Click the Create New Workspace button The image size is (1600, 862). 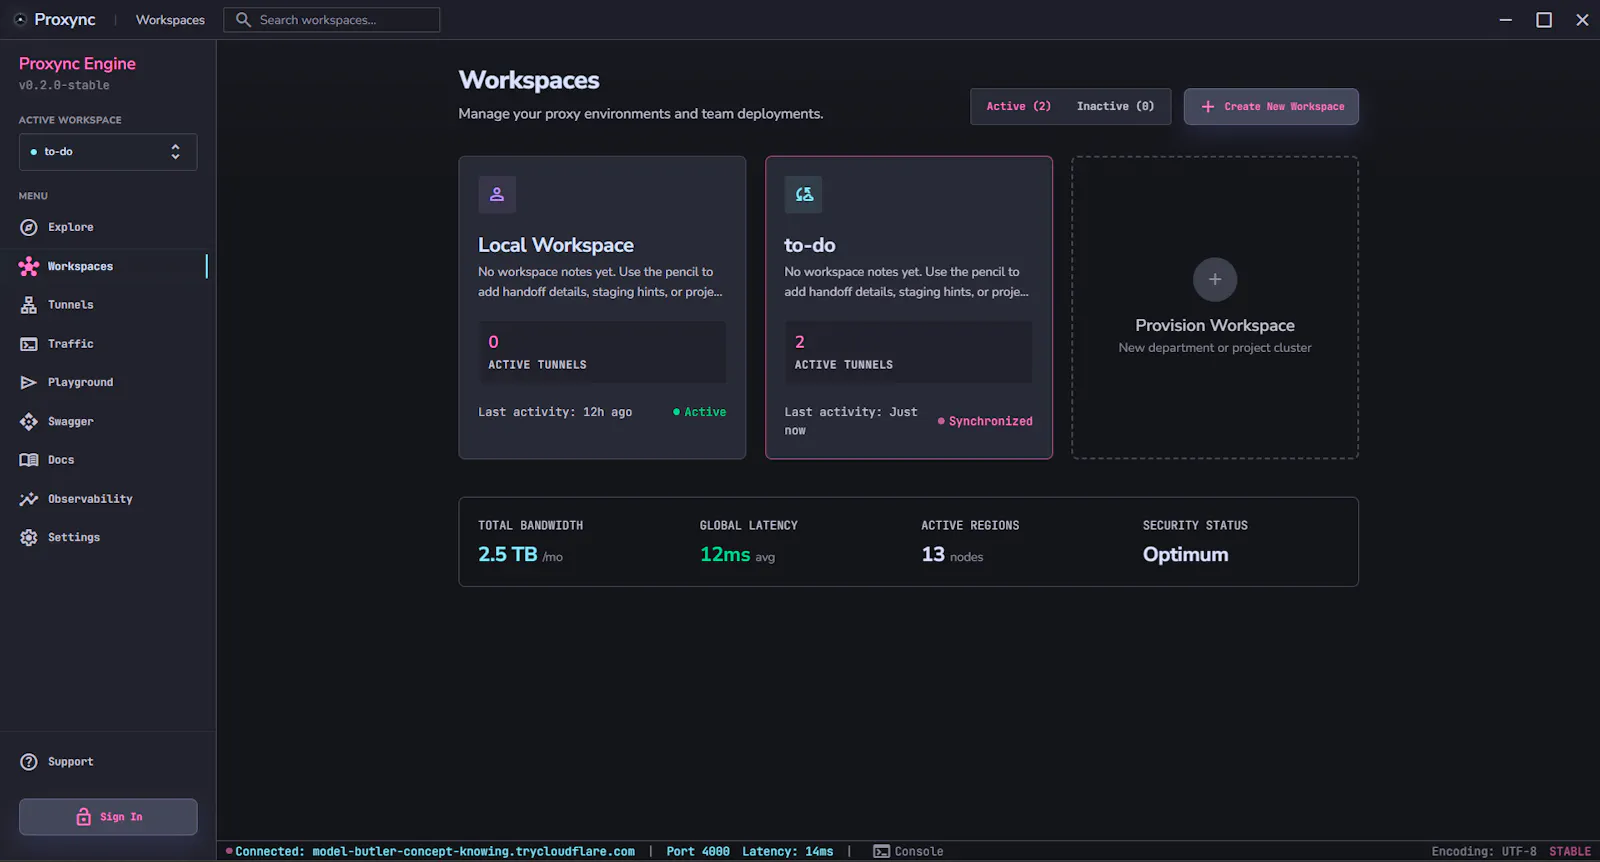(x=1271, y=106)
